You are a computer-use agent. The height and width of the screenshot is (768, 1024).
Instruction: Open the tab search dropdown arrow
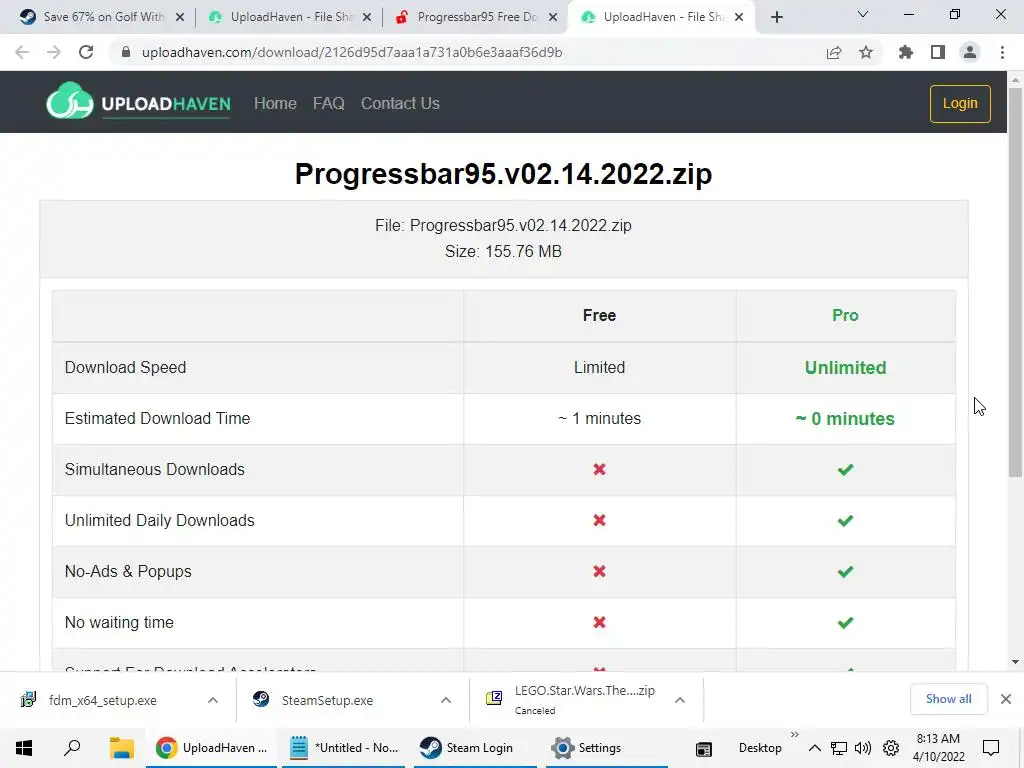(863, 14)
